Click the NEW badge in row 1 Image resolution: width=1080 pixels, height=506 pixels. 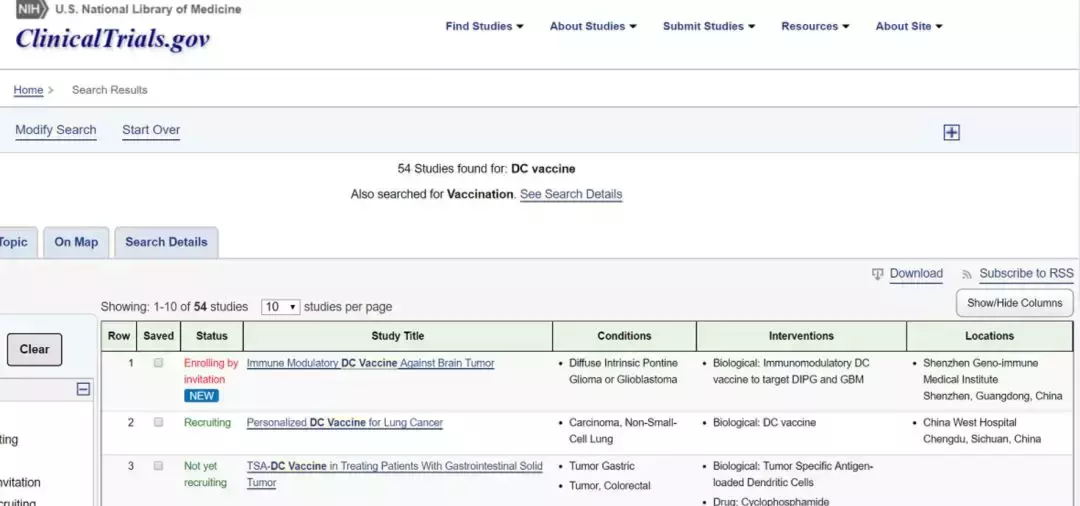point(200,396)
